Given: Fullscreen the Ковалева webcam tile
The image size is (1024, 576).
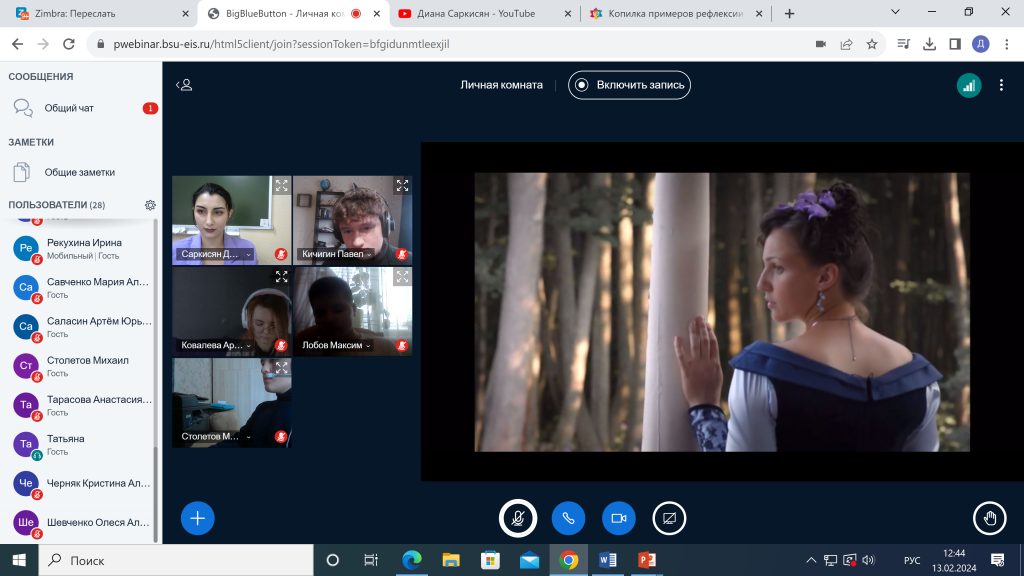Looking at the screenshot, I should coord(281,277).
